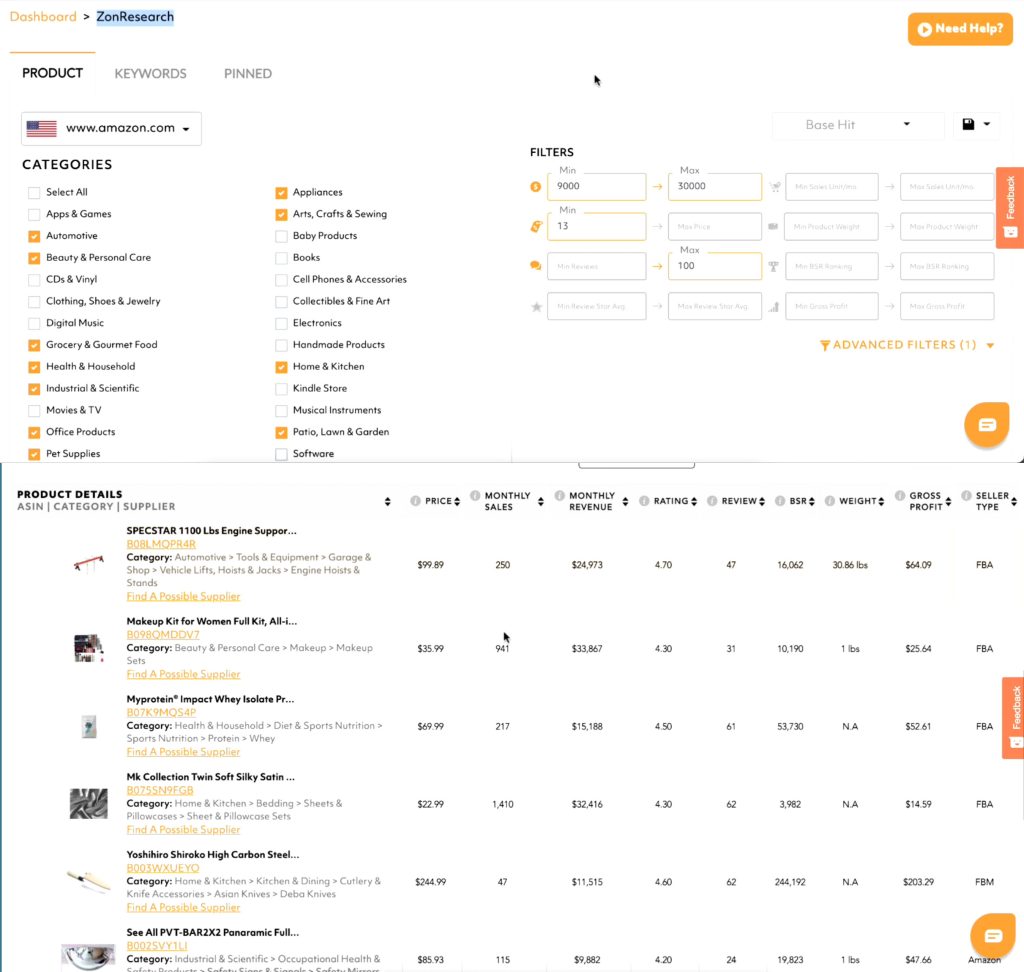The height and width of the screenshot is (972, 1024).
Task: Click monthly revenue value $24,973
Action: tap(587, 565)
